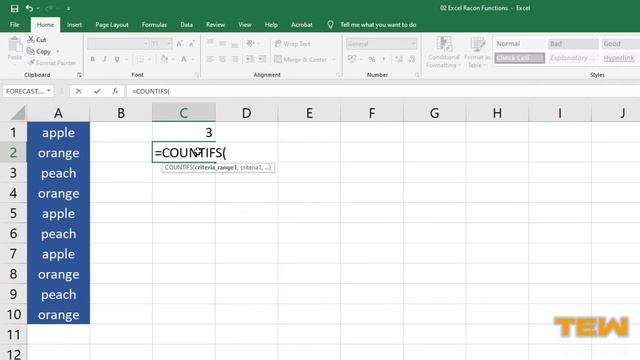Apply the Font Color
Viewport: 640px width, 360px height.
[184, 59]
